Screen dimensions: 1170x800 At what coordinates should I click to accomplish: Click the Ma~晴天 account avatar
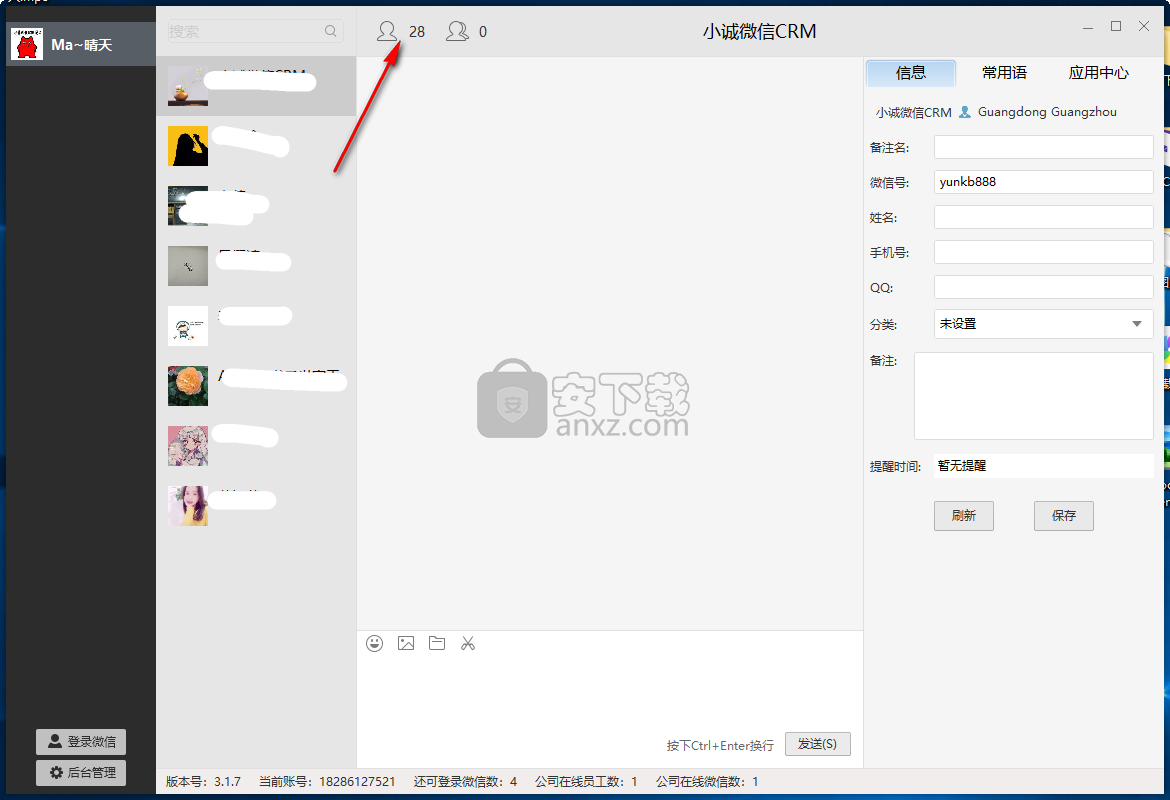tap(27, 44)
